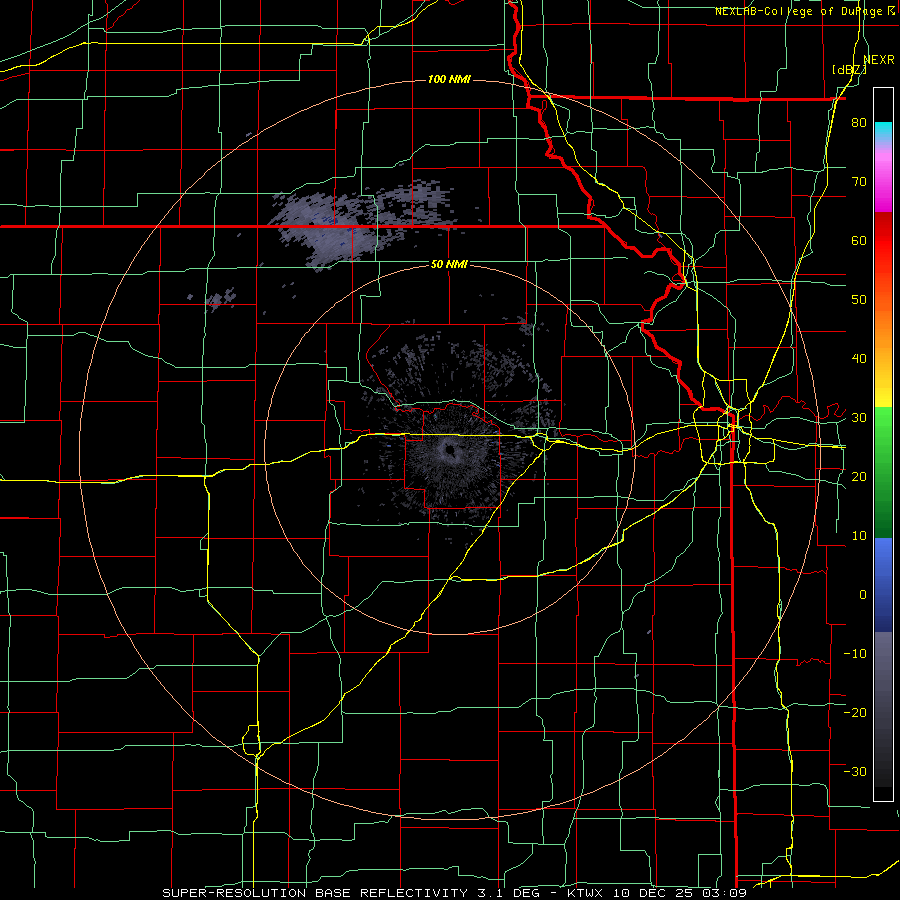Click the 80 value on the dBZ scale
Viewport: 900px width, 900px height.
pos(859,123)
